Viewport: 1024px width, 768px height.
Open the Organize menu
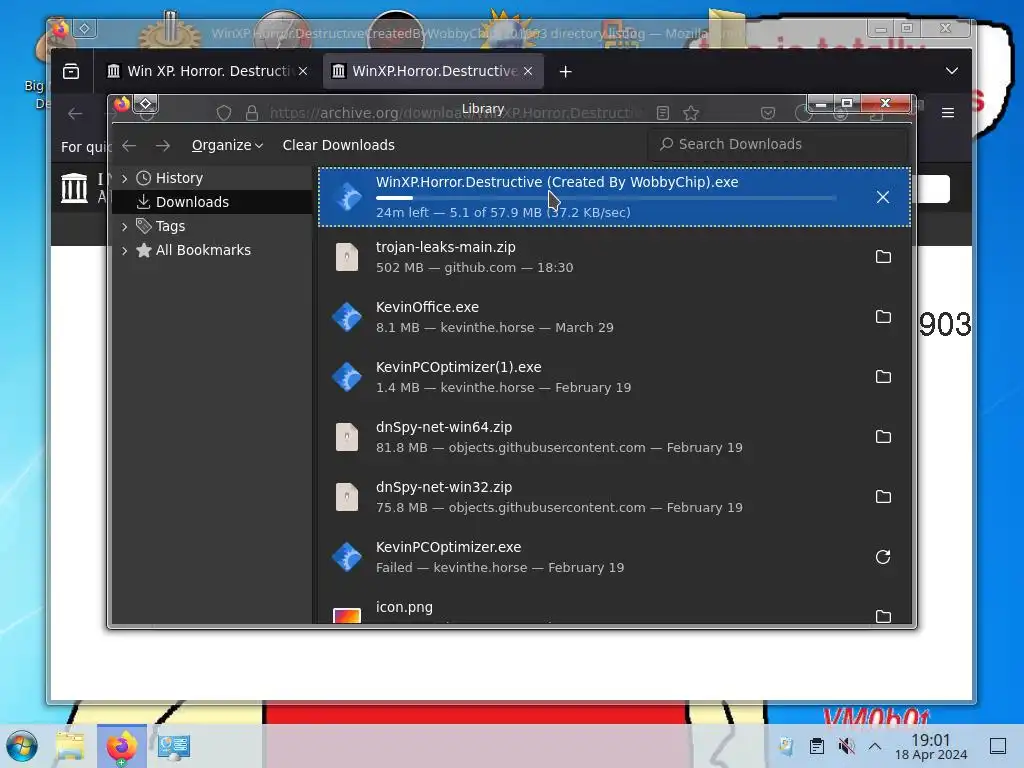[227, 145]
